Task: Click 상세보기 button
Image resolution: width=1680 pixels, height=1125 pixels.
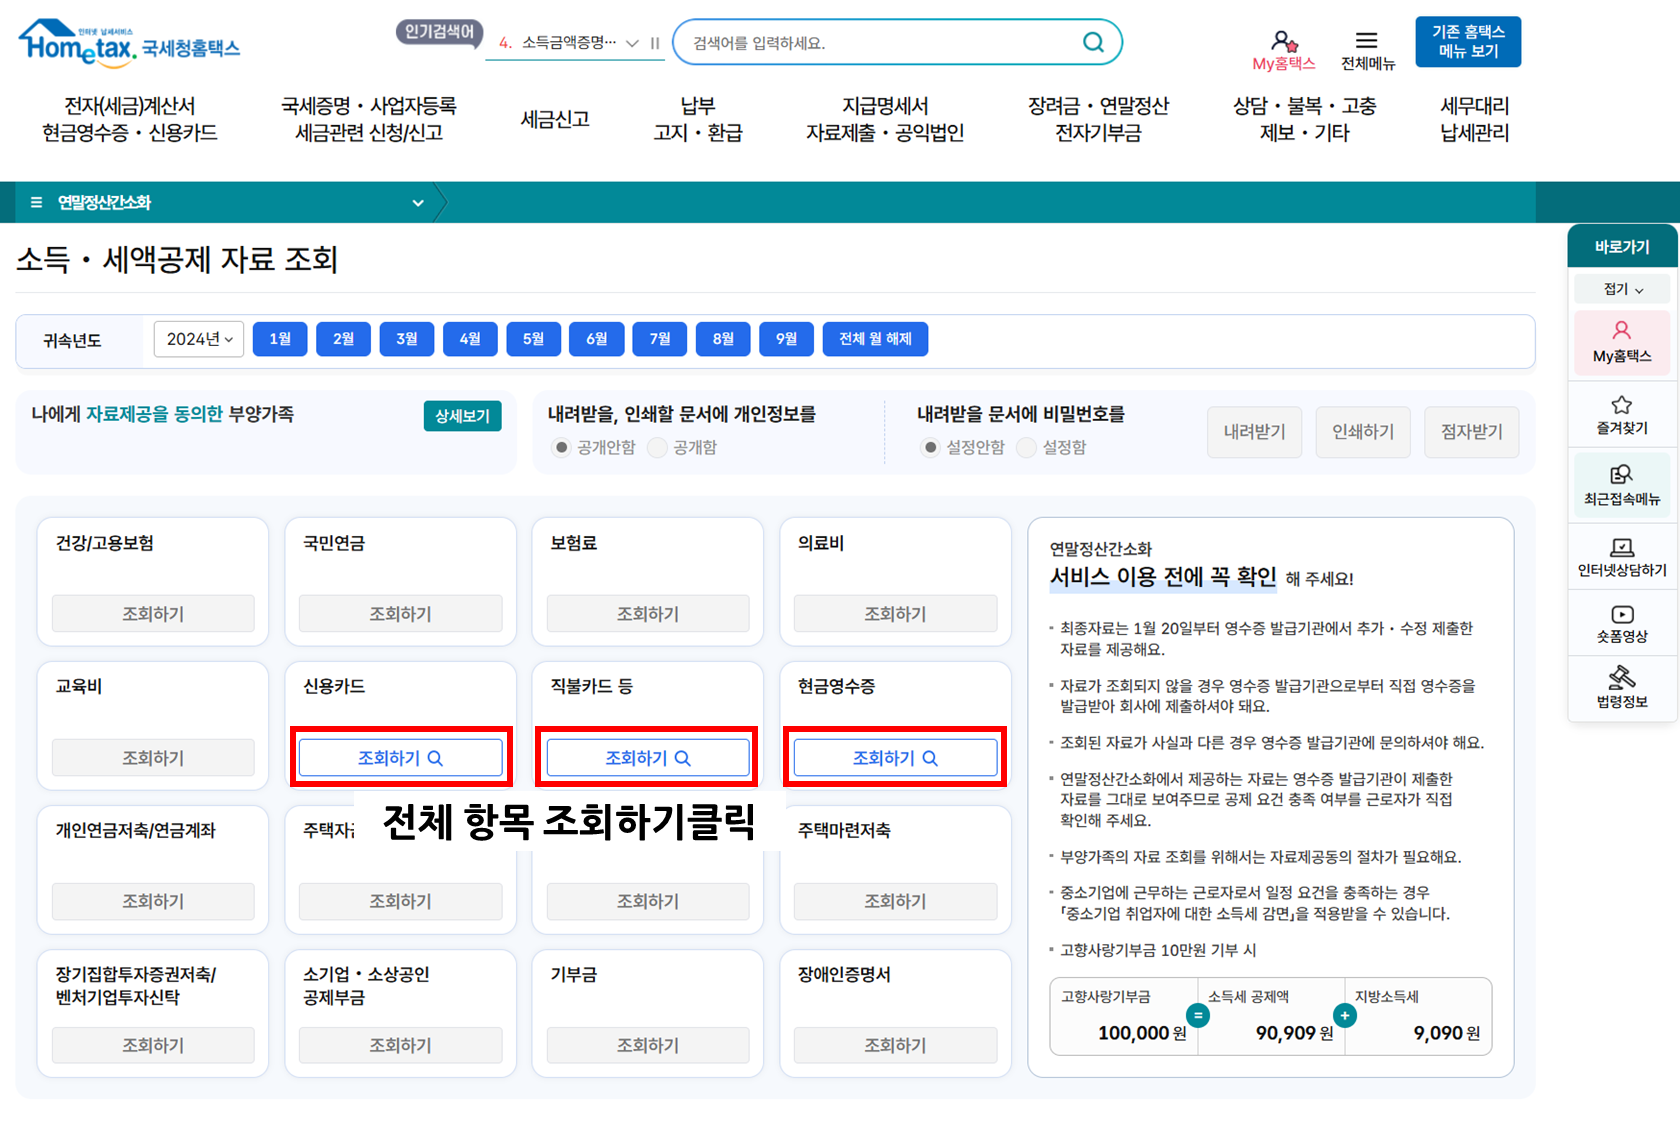Action: [462, 416]
